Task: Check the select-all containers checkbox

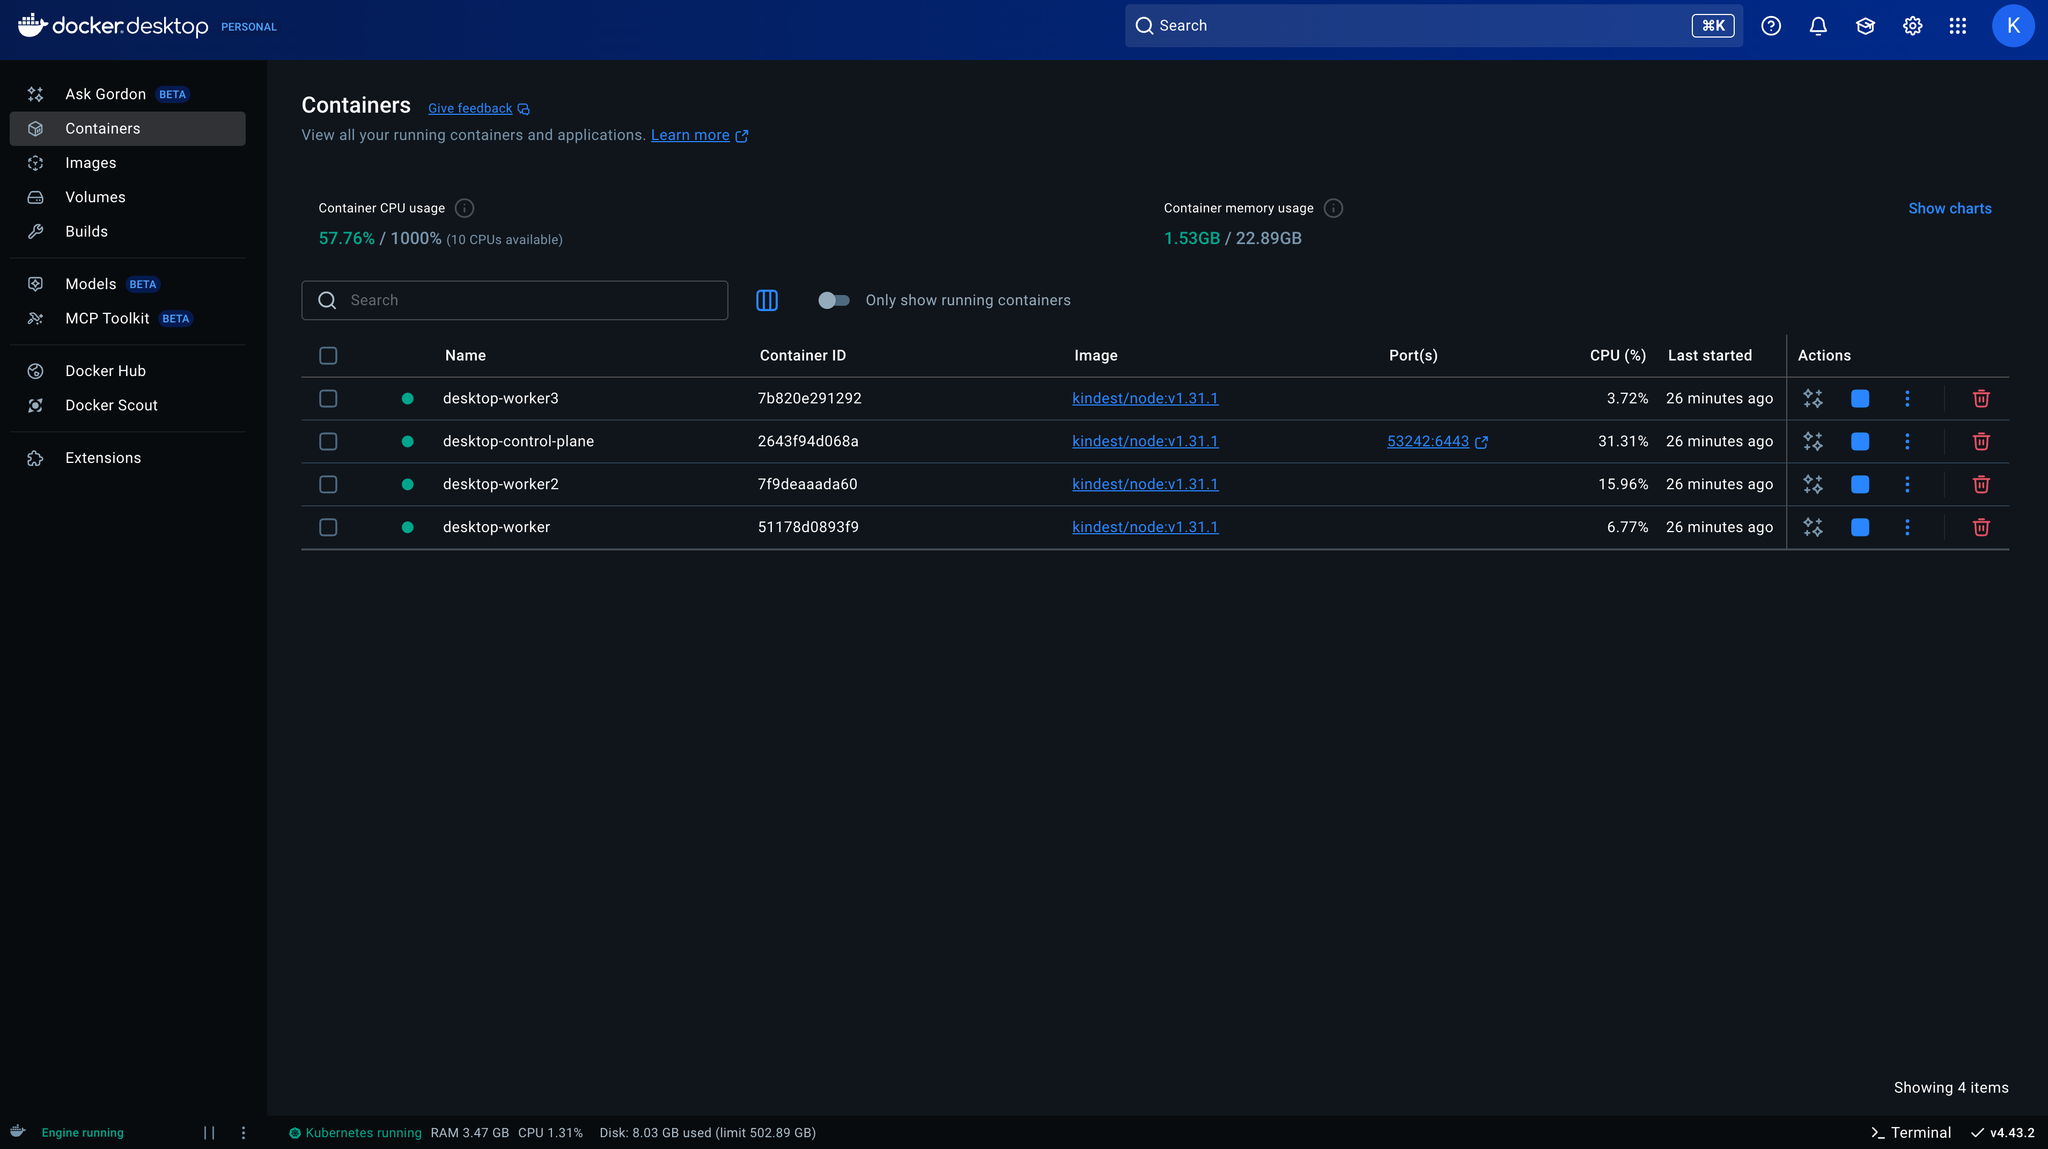Action: 328,355
